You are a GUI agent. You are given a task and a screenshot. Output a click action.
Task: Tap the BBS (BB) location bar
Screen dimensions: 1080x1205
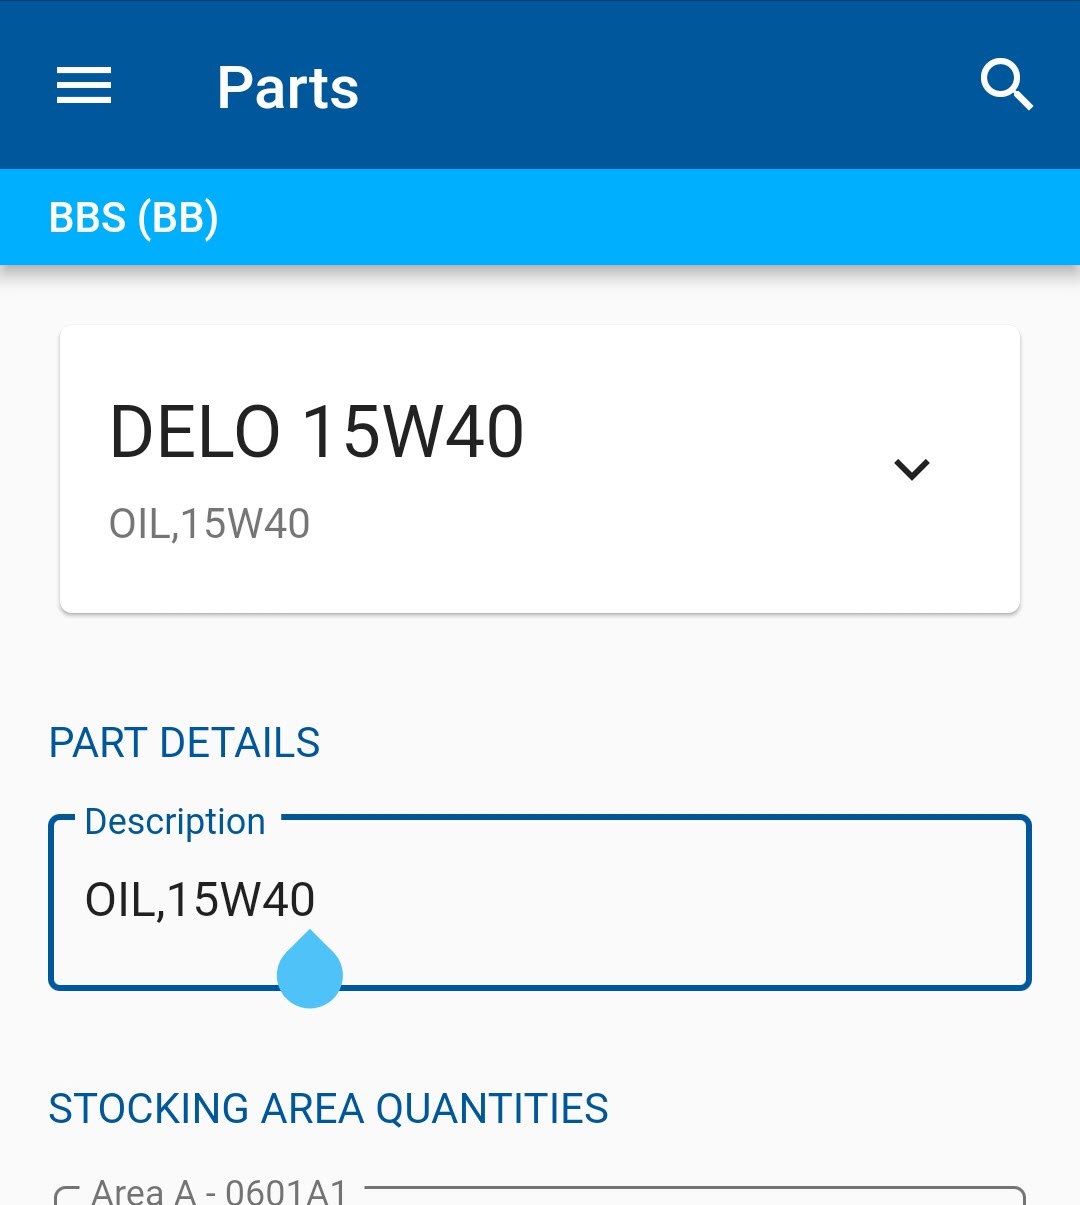(x=134, y=217)
